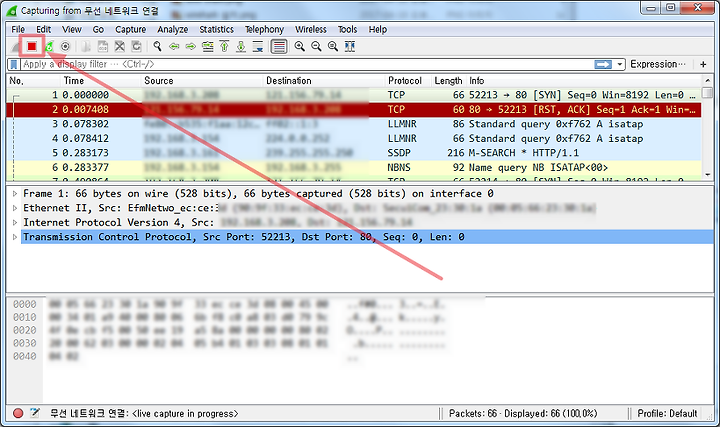Click the Expression… button
720x427 pixels.
(658, 64)
